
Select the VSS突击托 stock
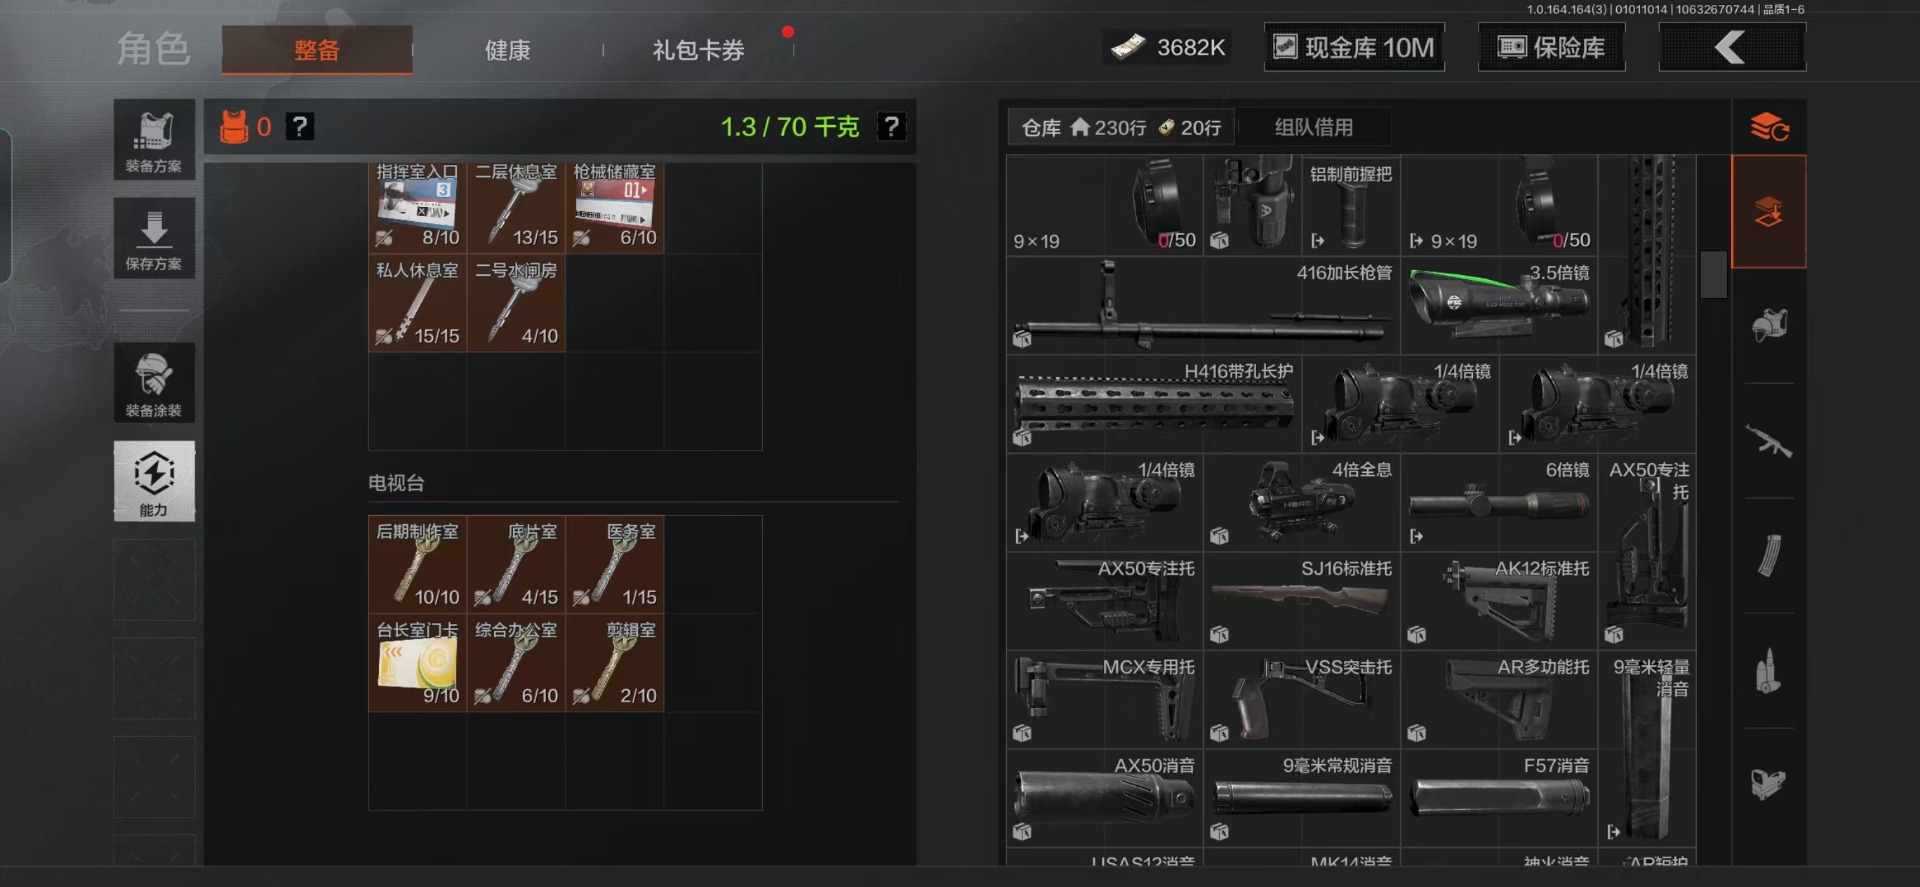click(1302, 699)
